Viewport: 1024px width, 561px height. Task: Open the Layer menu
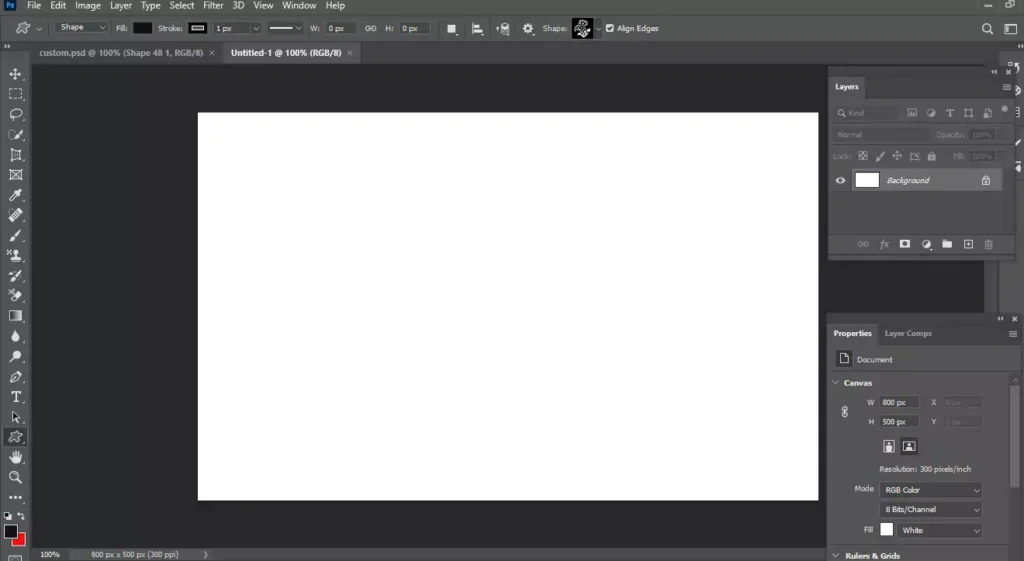121,6
